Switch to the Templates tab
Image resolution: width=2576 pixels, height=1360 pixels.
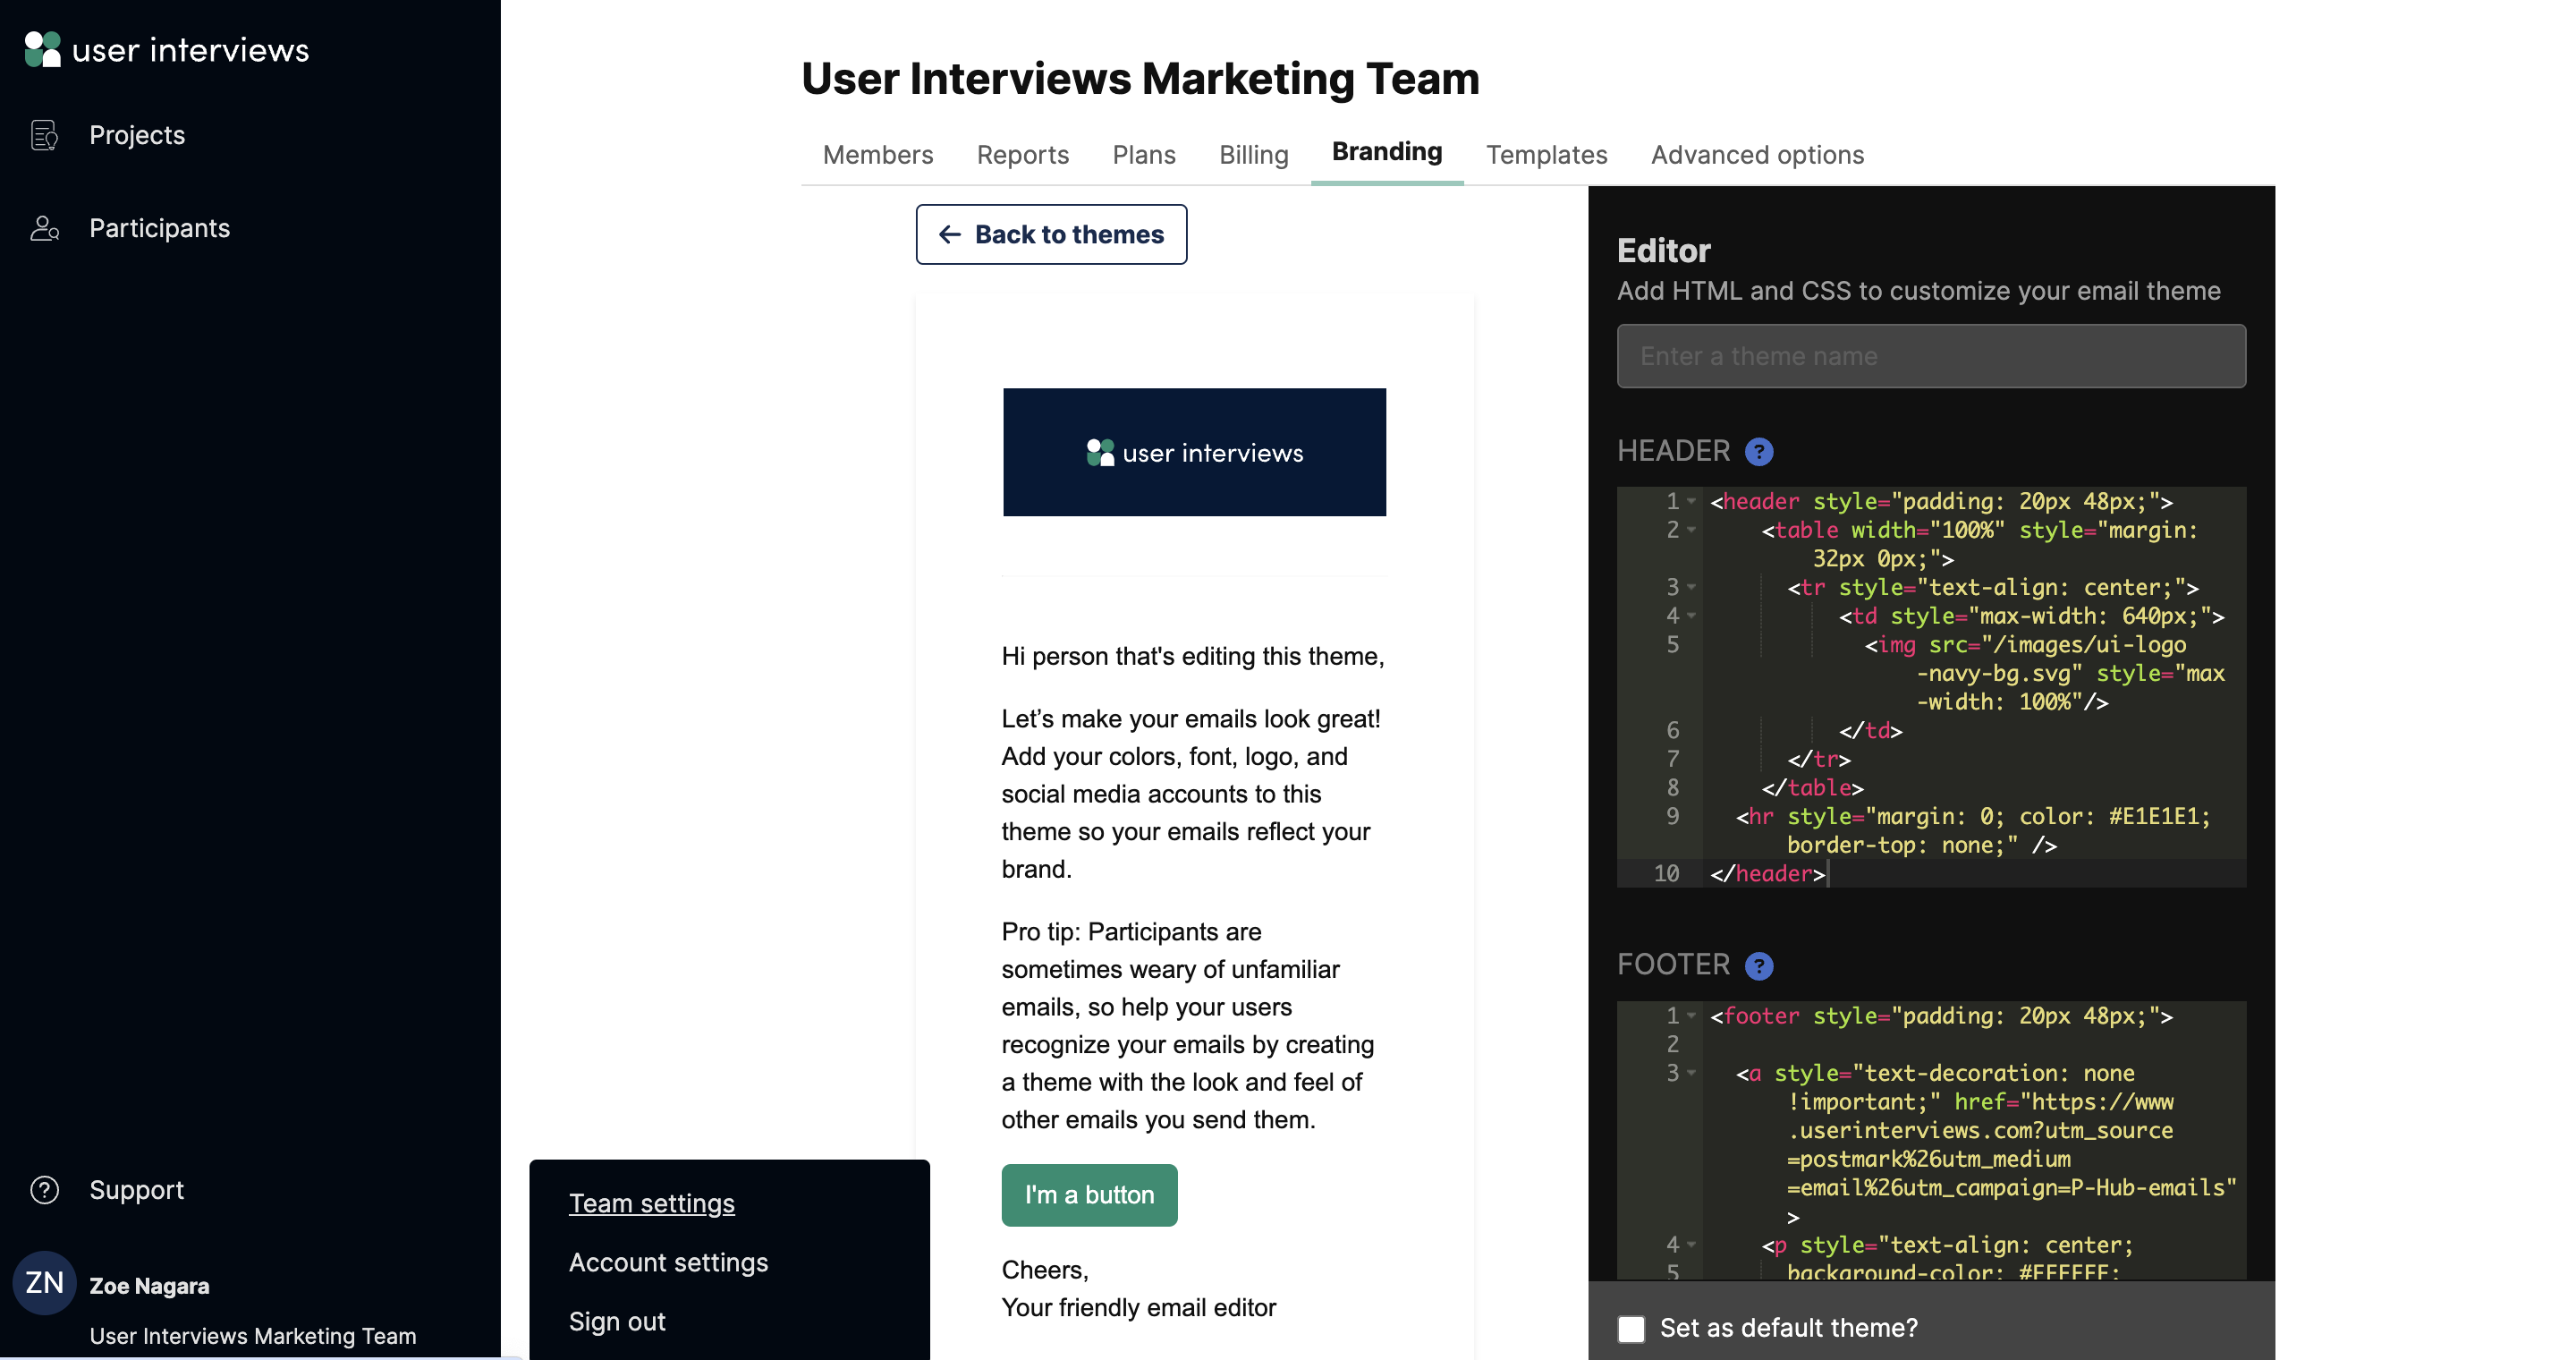(1546, 155)
